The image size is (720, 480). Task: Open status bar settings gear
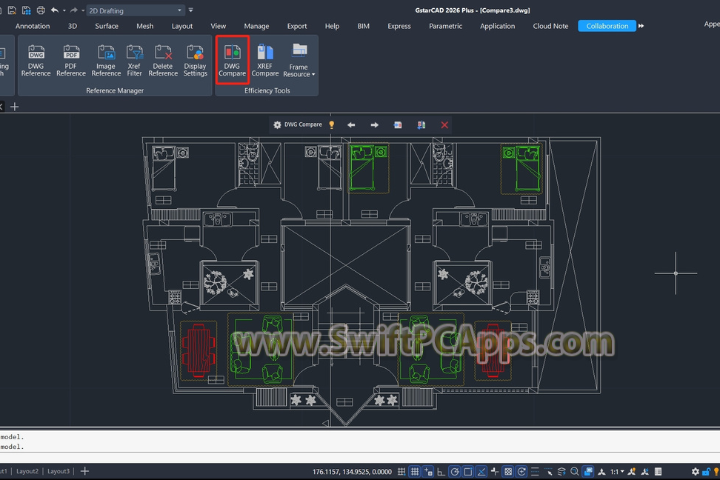(695, 472)
